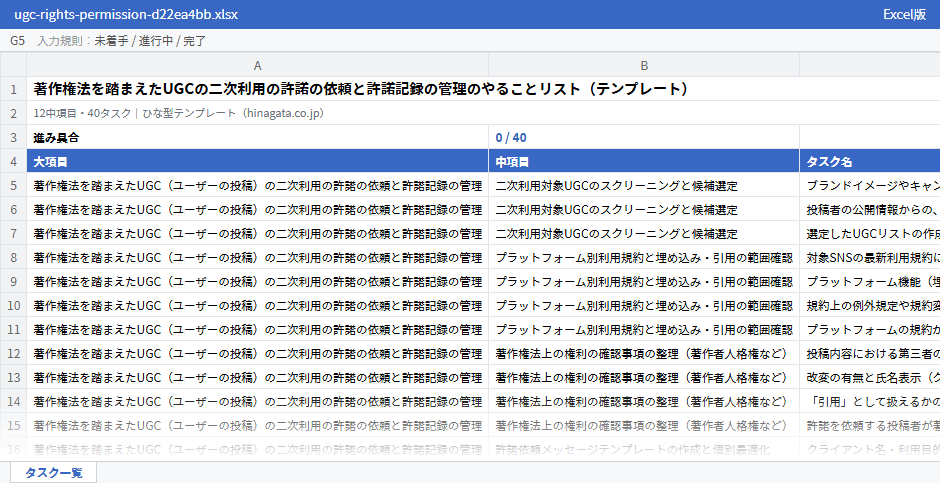This screenshot has height=483, width=940.
Task: Select the ブランドイメージやキャン task cell
Action: point(870,185)
